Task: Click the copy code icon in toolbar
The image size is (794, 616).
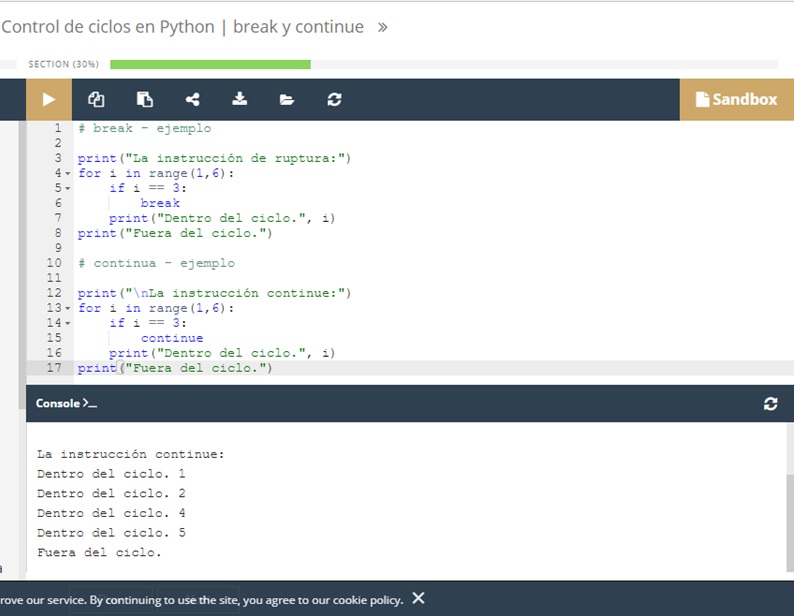Action: pyautogui.click(x=96, y=100)
